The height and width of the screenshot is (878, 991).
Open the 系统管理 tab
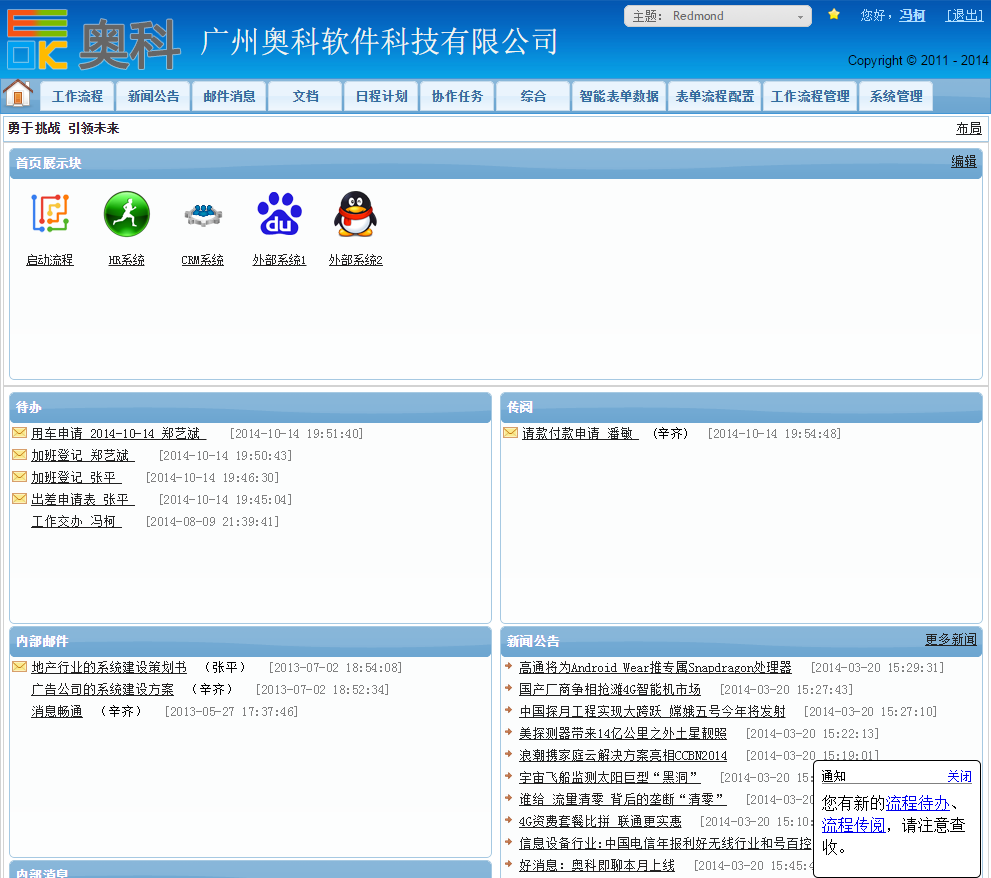click(896, 97)
